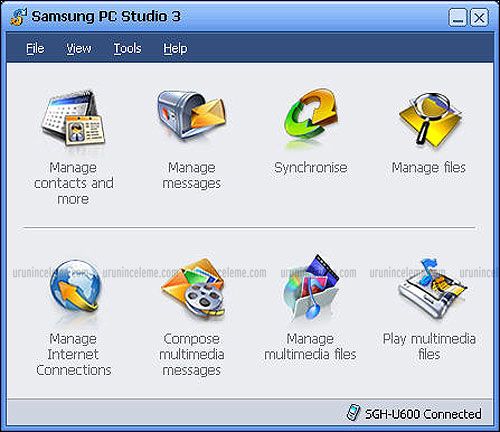Image resolution: width=500 pixels, height=432 pixels.
Task: Open the Manage multimedia files icon
Action: [x=311, y=287]
